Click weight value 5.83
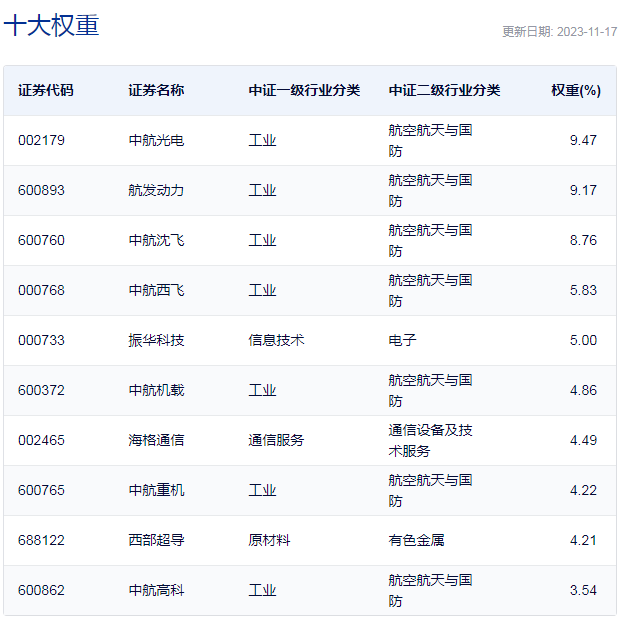This screenshot has width=624, height=621. 583,290
